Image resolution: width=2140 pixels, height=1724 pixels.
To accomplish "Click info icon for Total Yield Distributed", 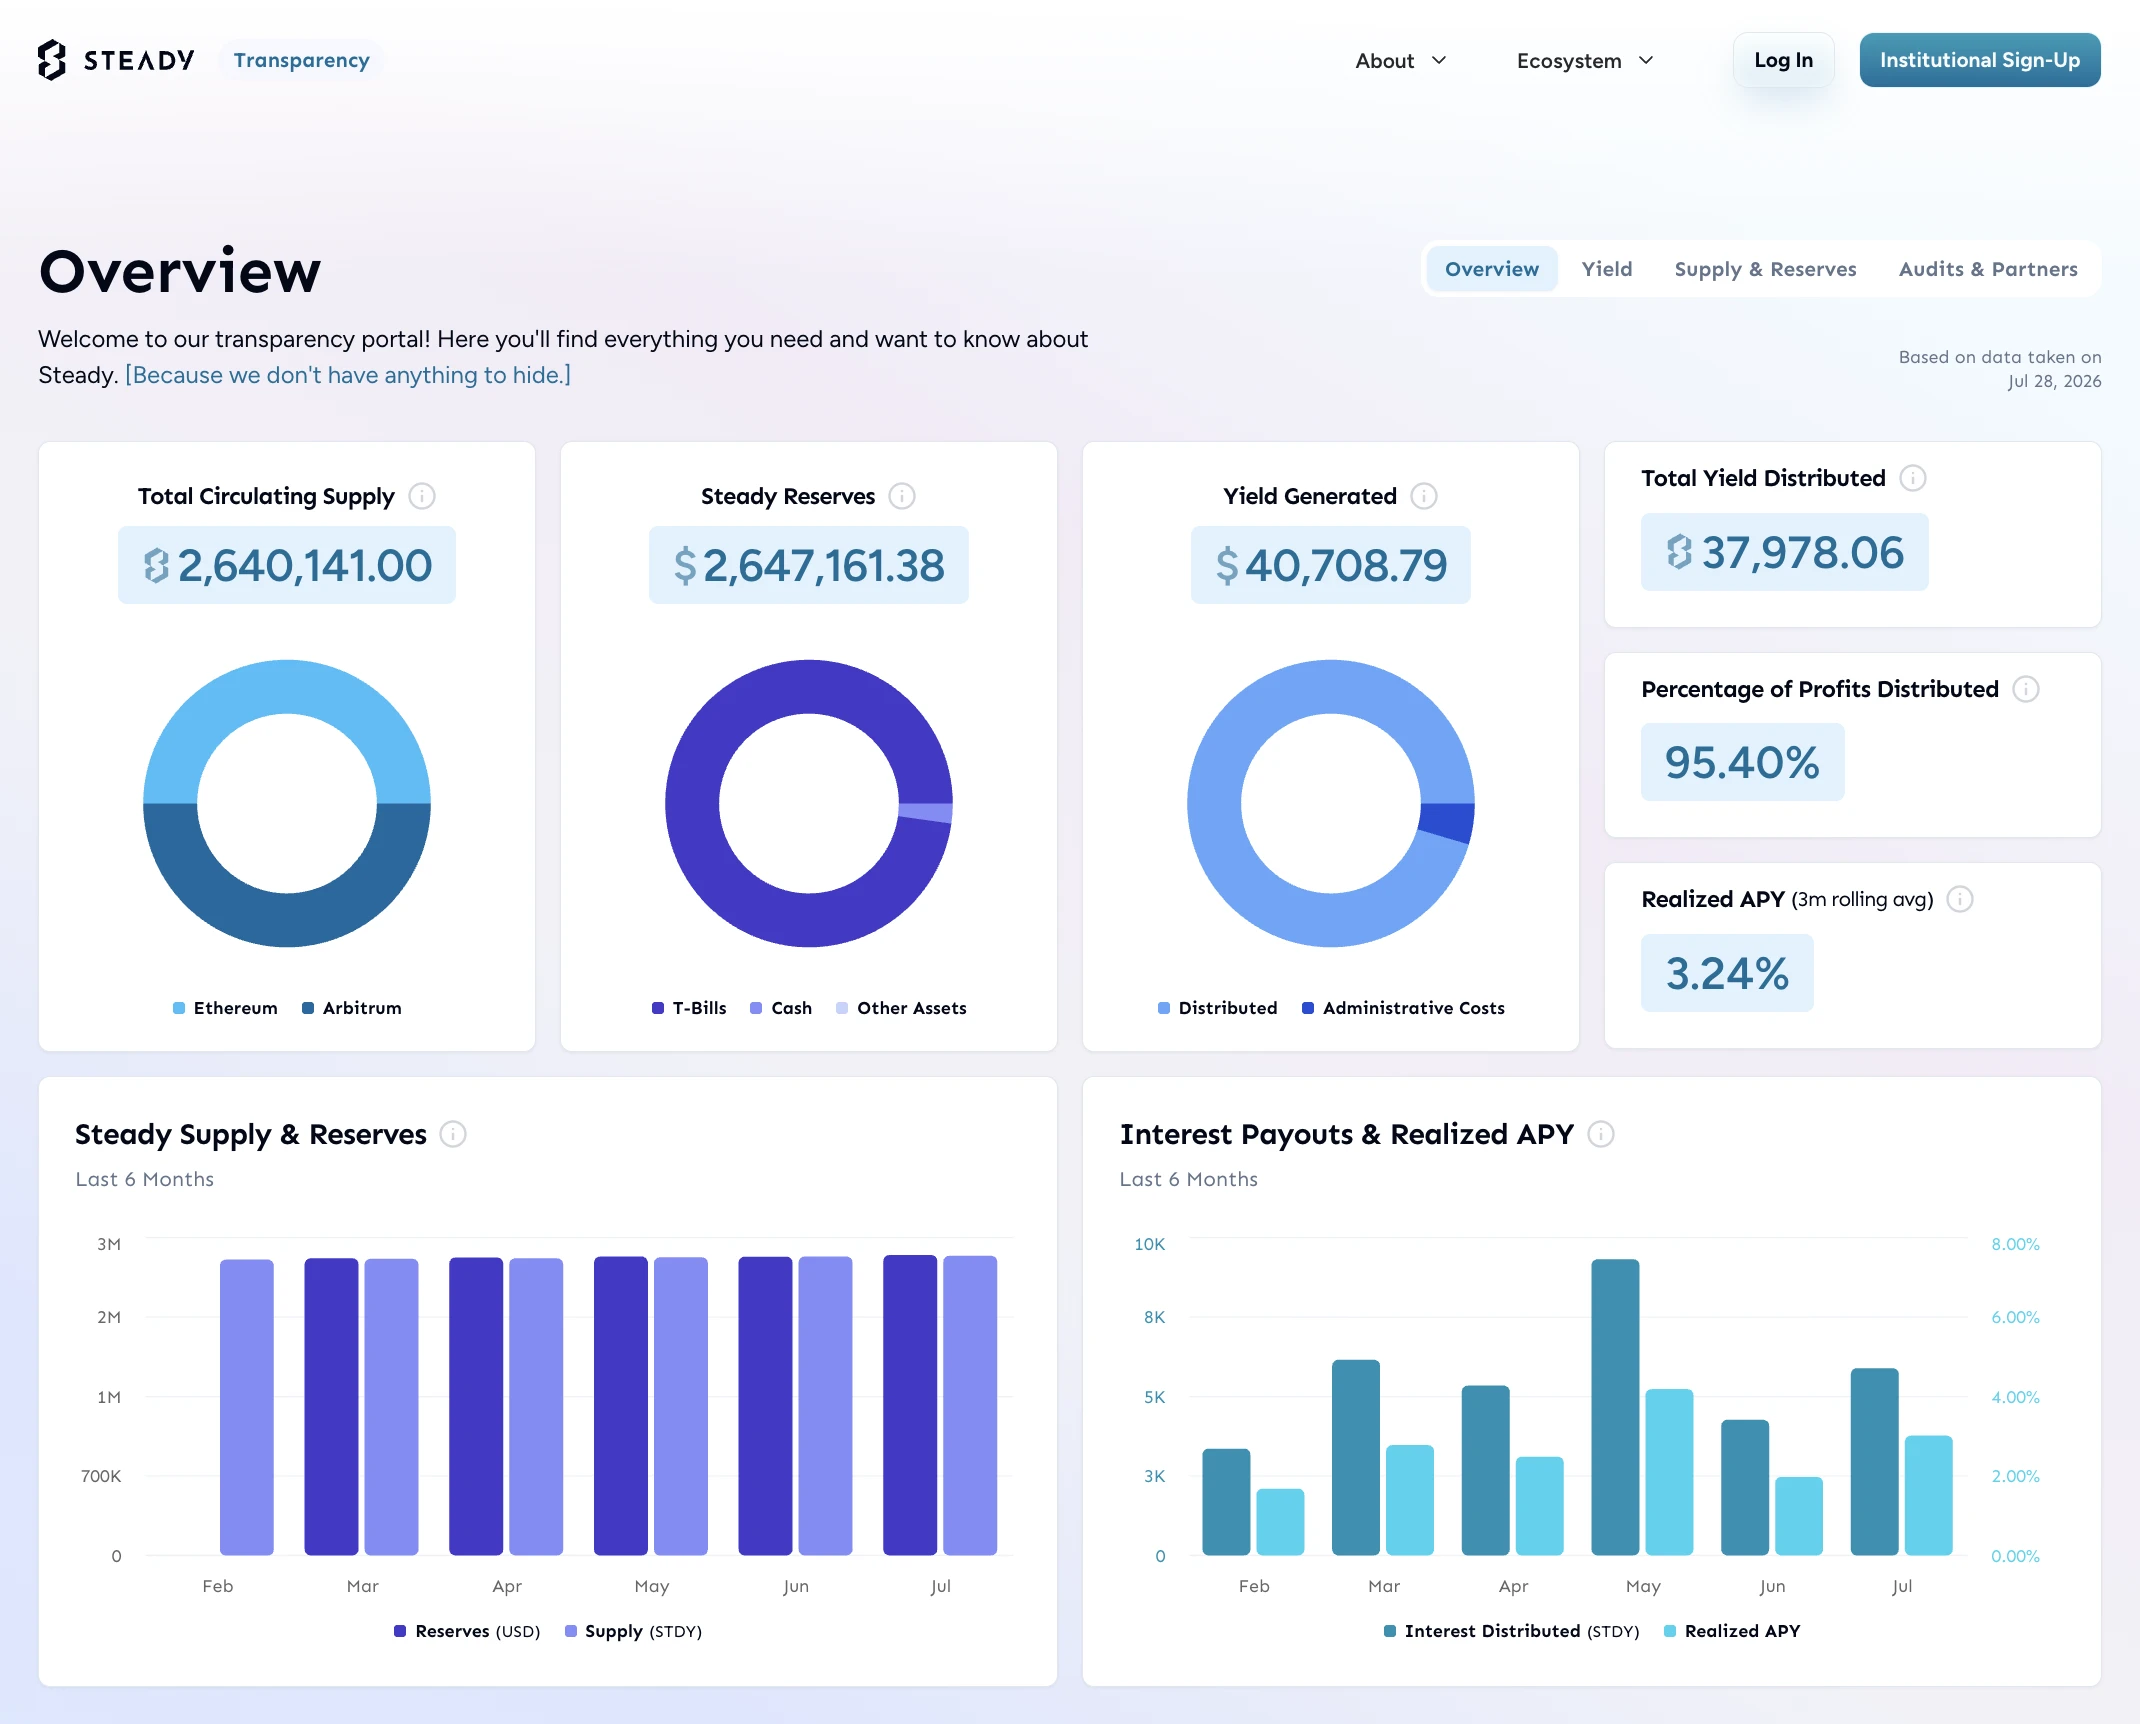I will coord(1913,478).
